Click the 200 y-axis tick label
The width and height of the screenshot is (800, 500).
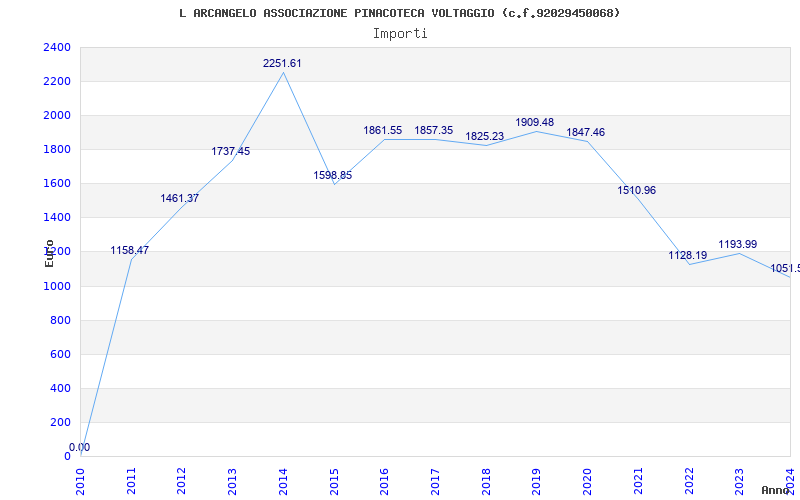pos(61,422)
